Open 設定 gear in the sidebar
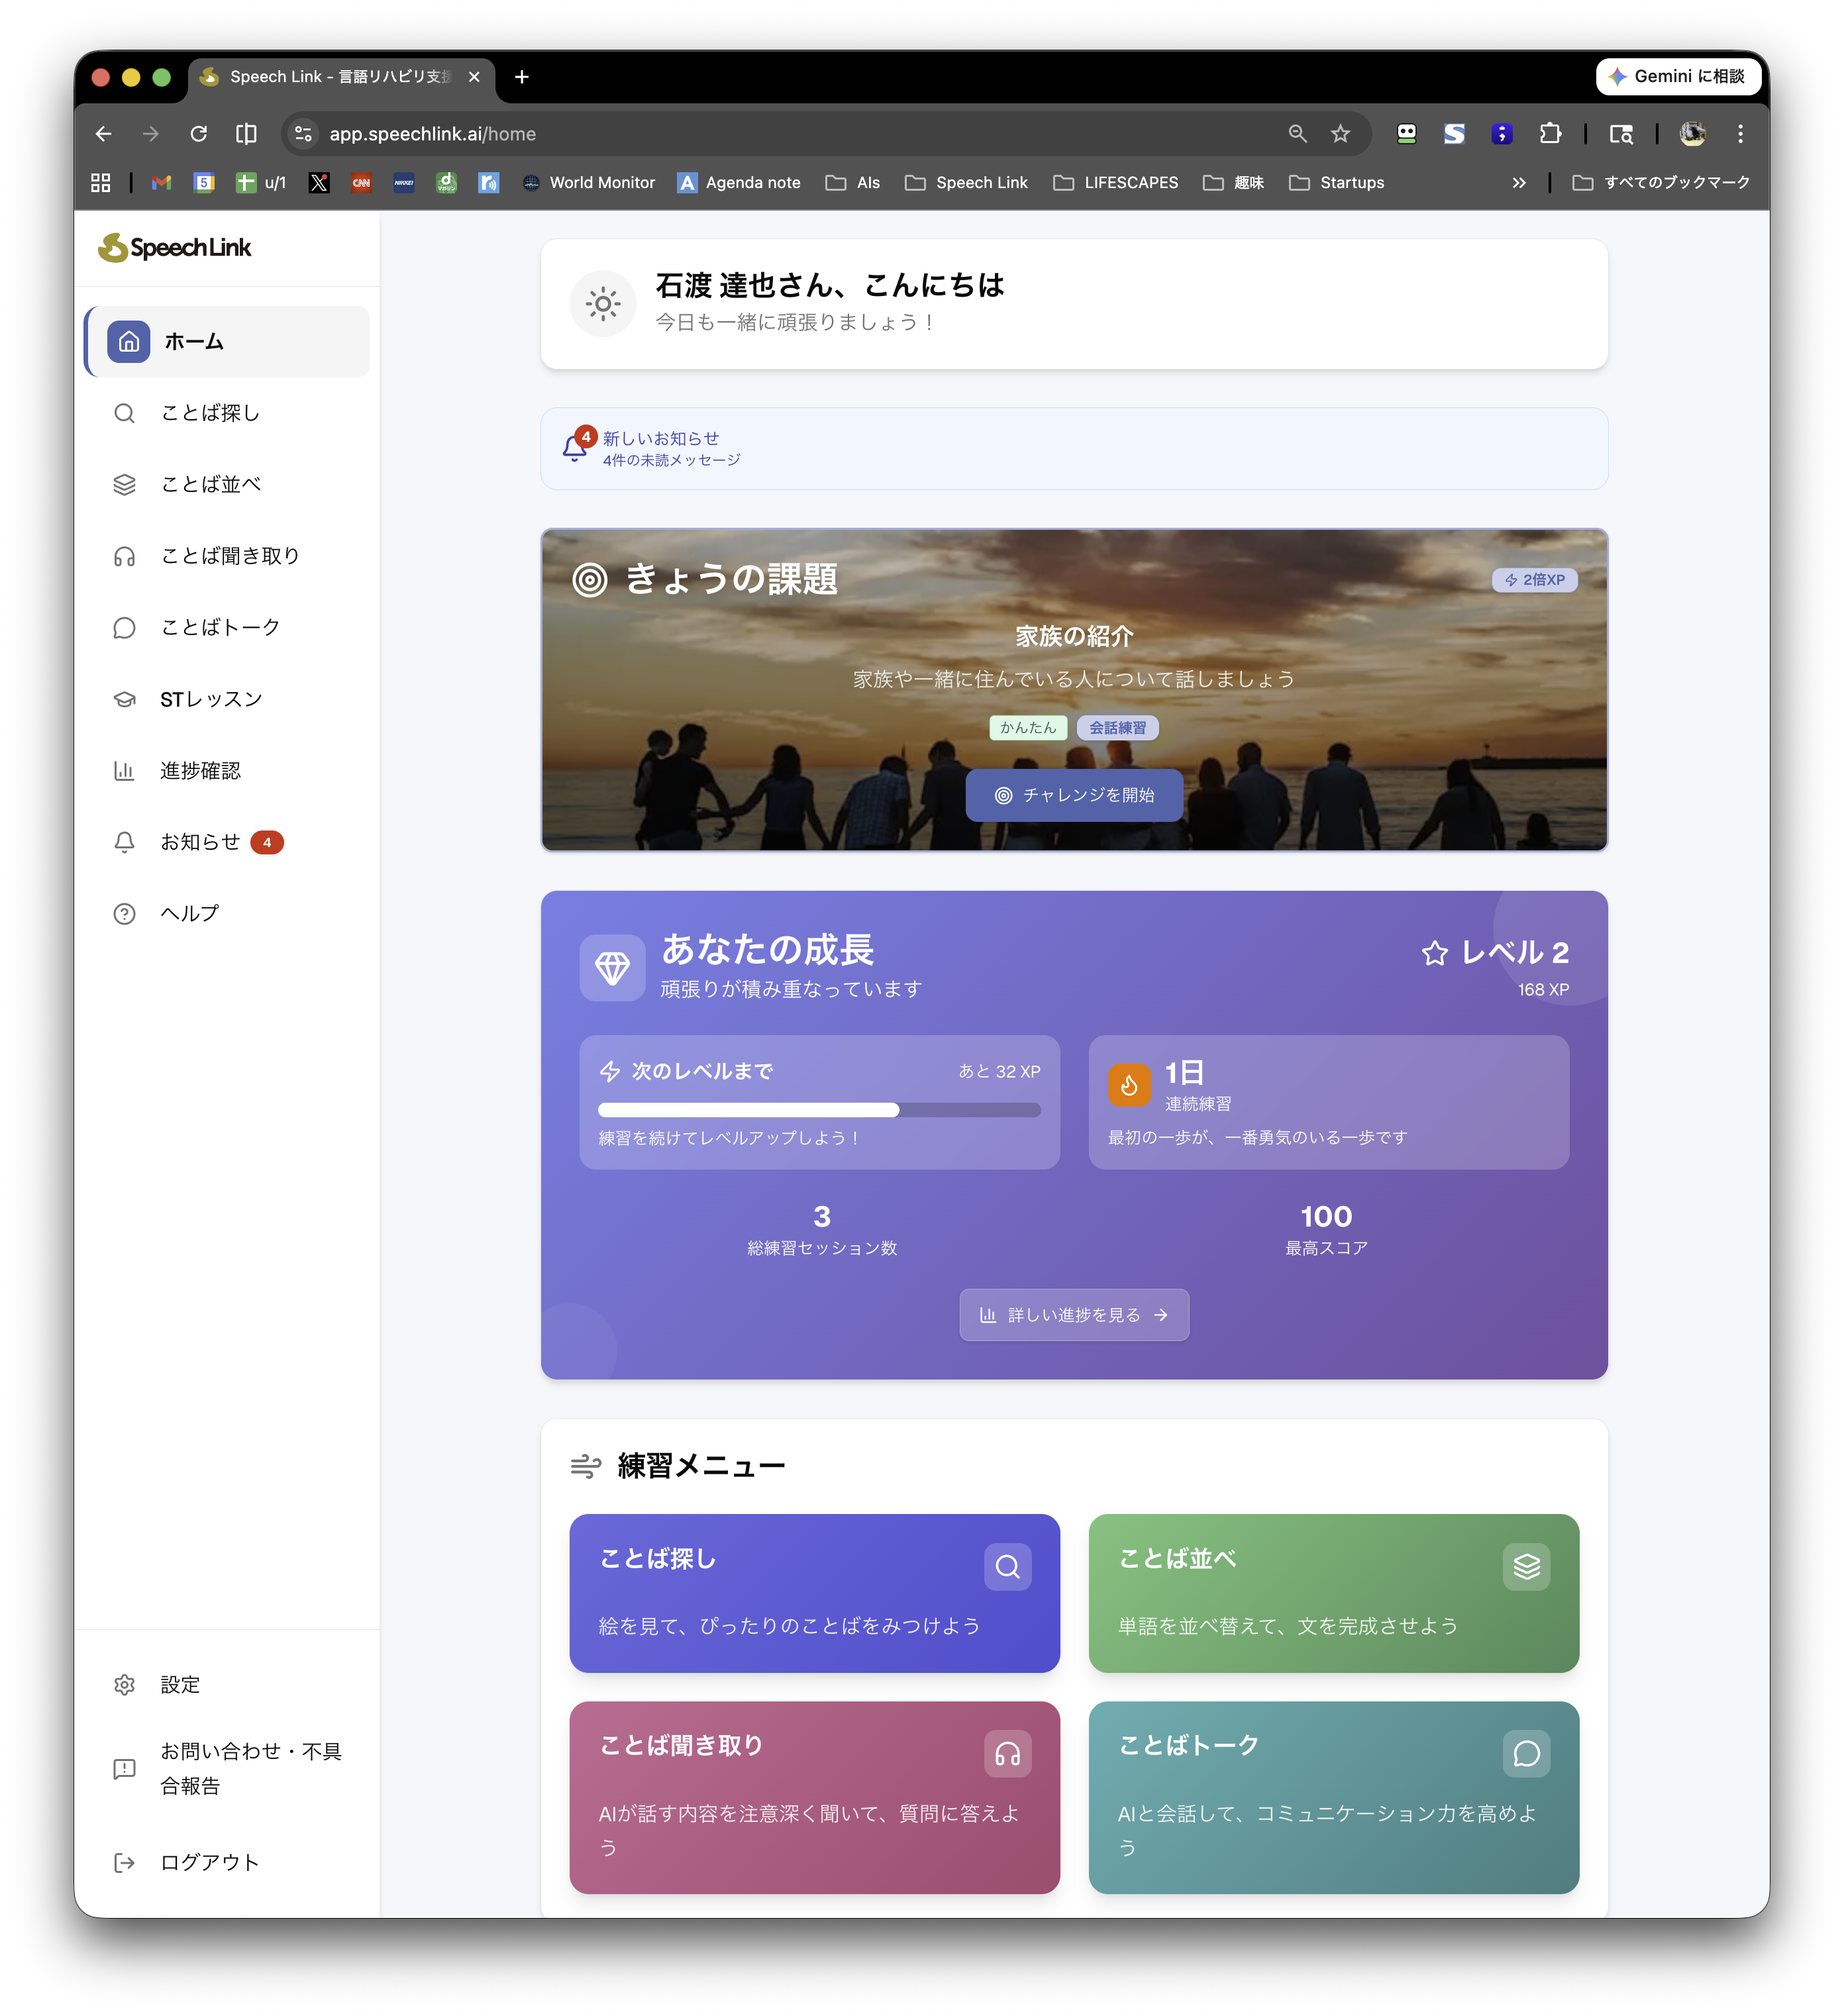The height and width of the screenshot is (2016, 1844). [227, 1685]
